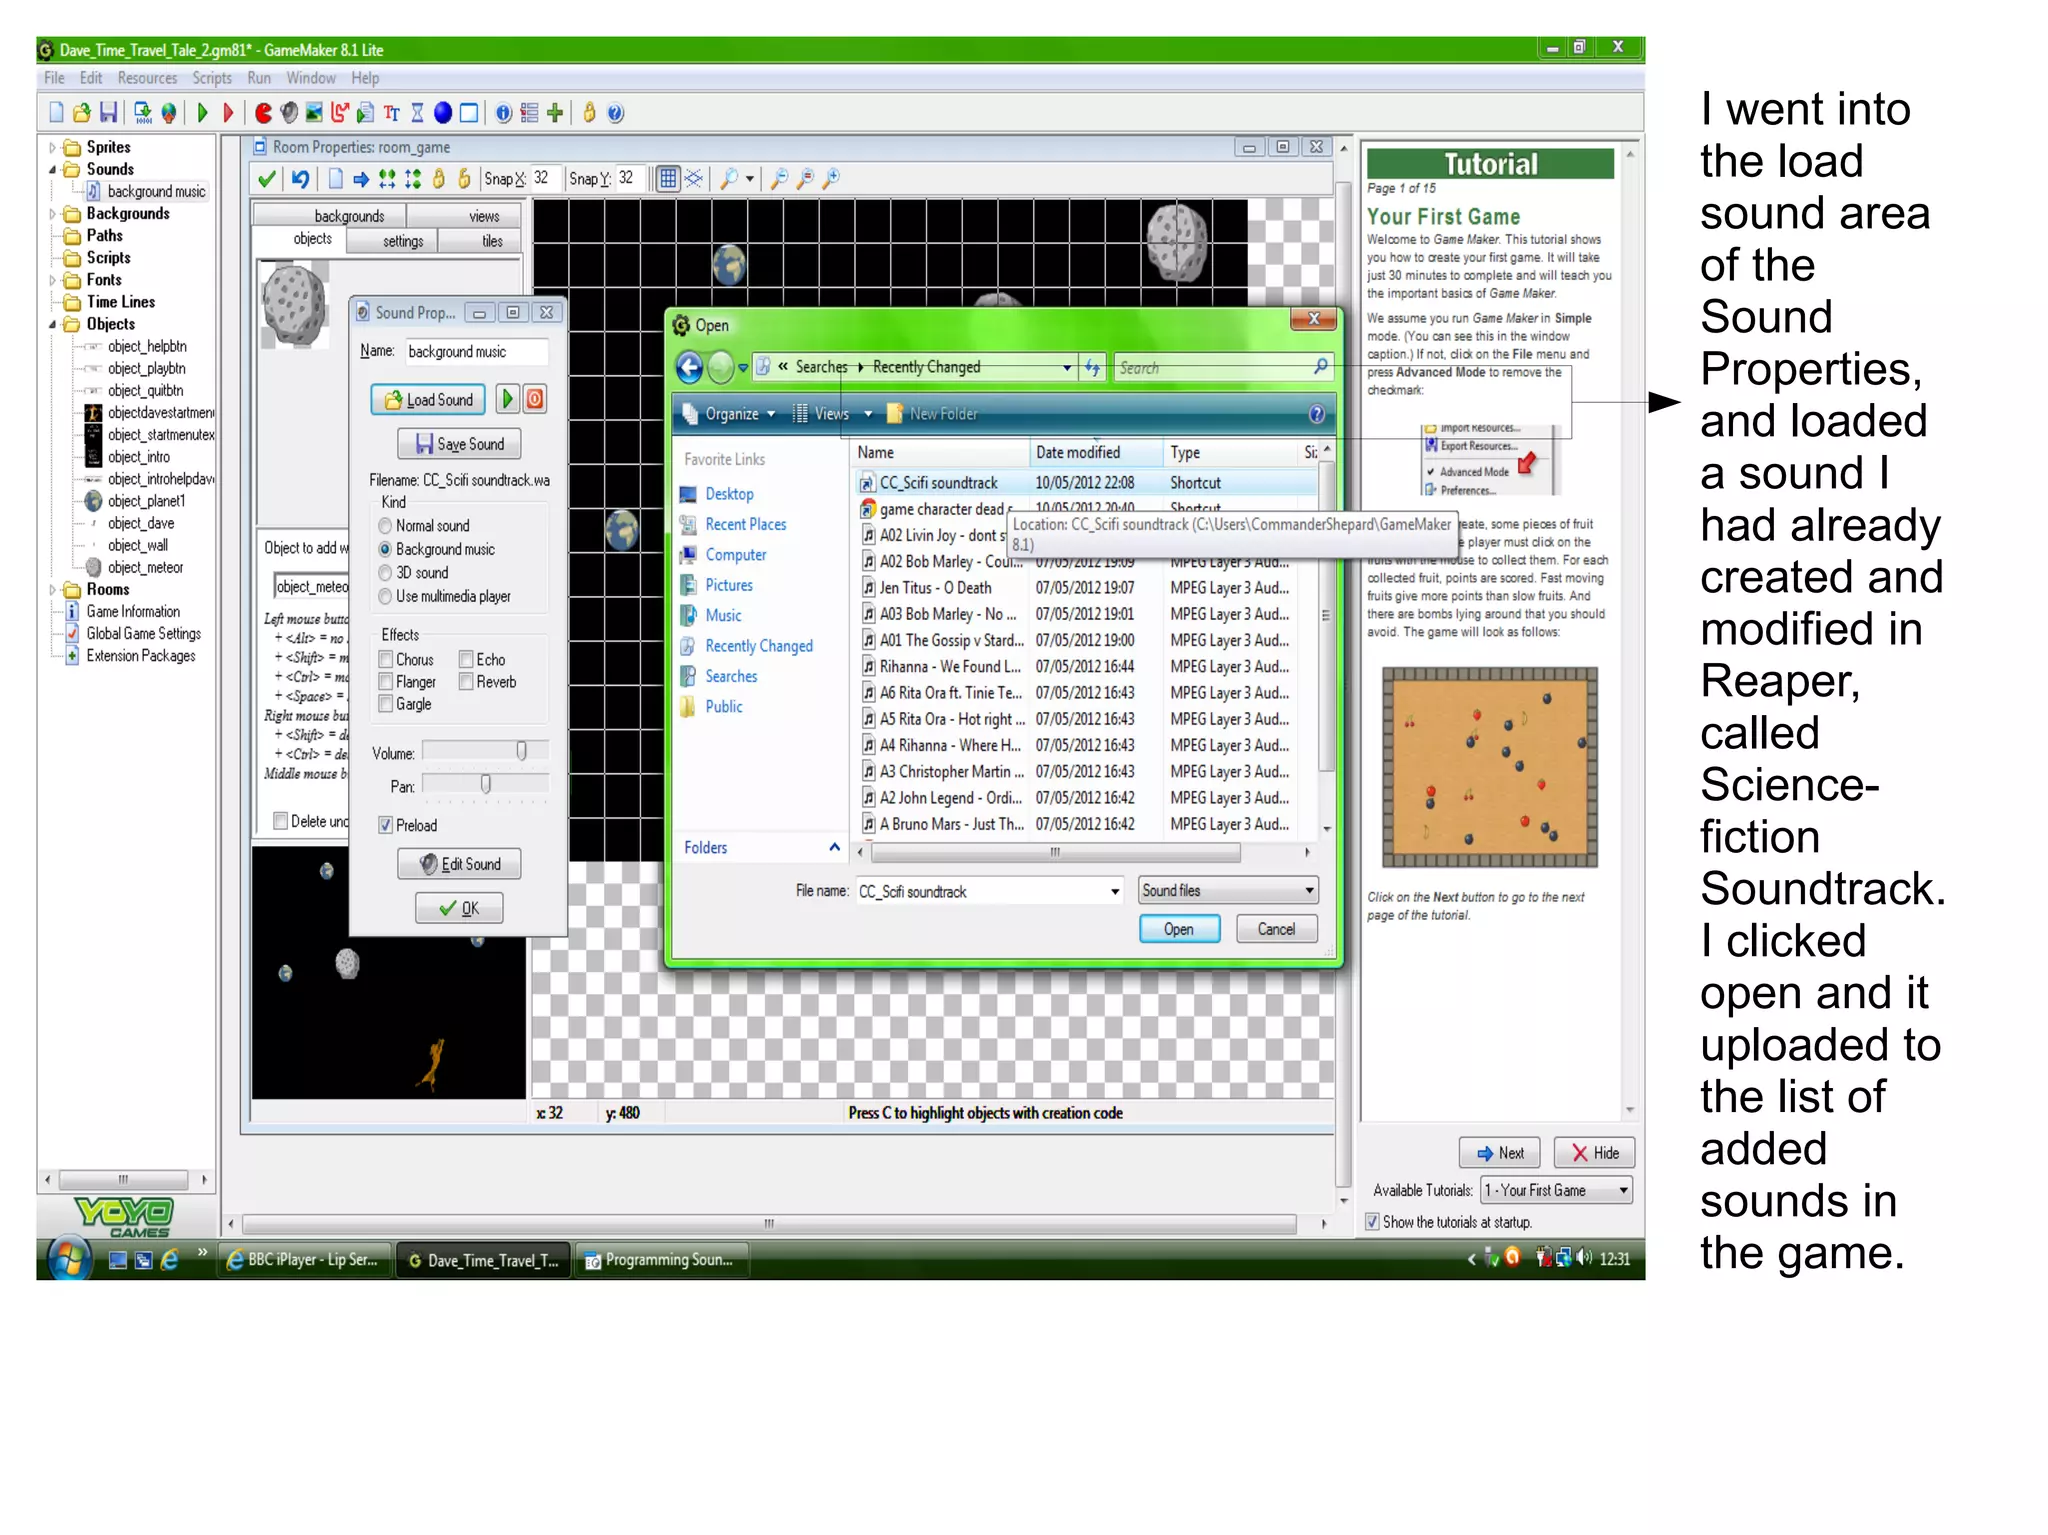The width and height of the screenshot is (2048, 1535).
Task: Click the Create a sprite Pac-Man icon
Action: [x=263, y=113]
